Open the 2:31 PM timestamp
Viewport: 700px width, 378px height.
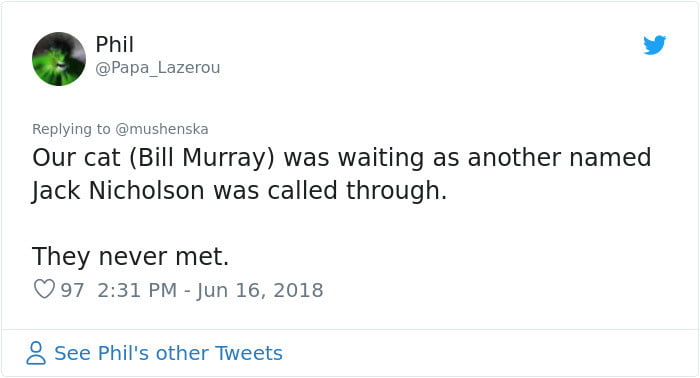click(x=138, y=290)
